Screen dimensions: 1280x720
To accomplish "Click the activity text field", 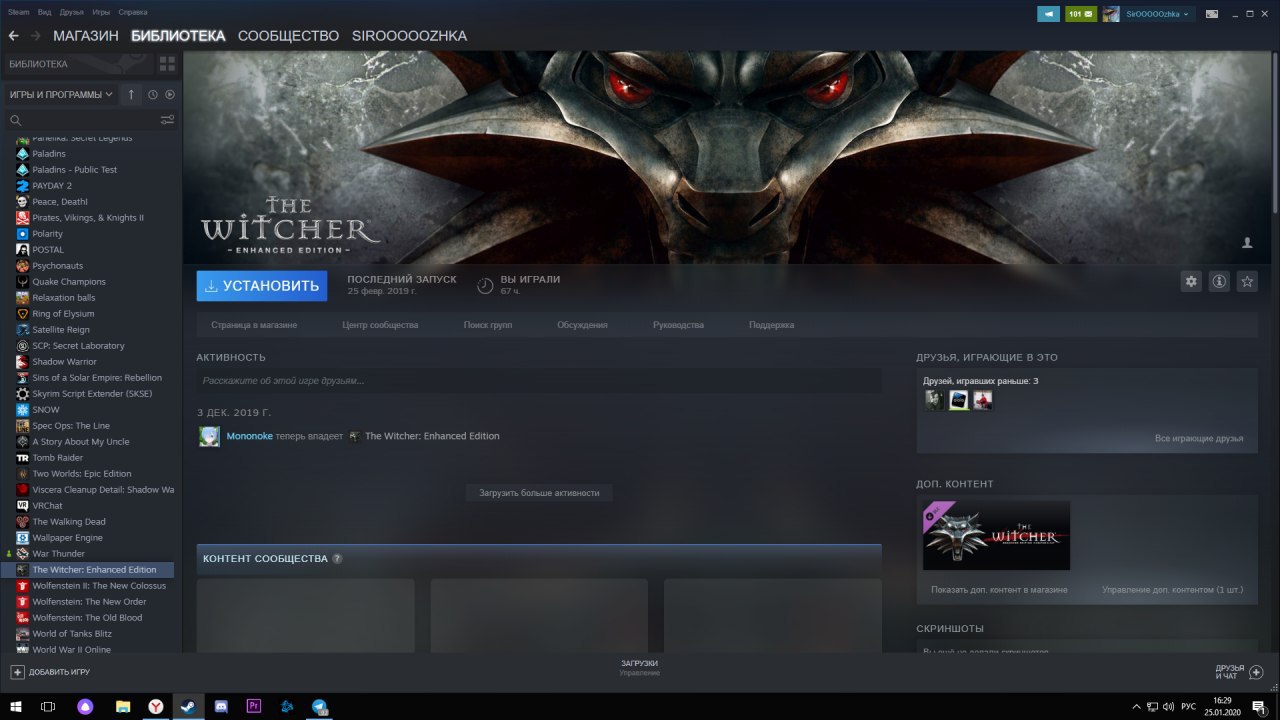I will coord(539,380).
